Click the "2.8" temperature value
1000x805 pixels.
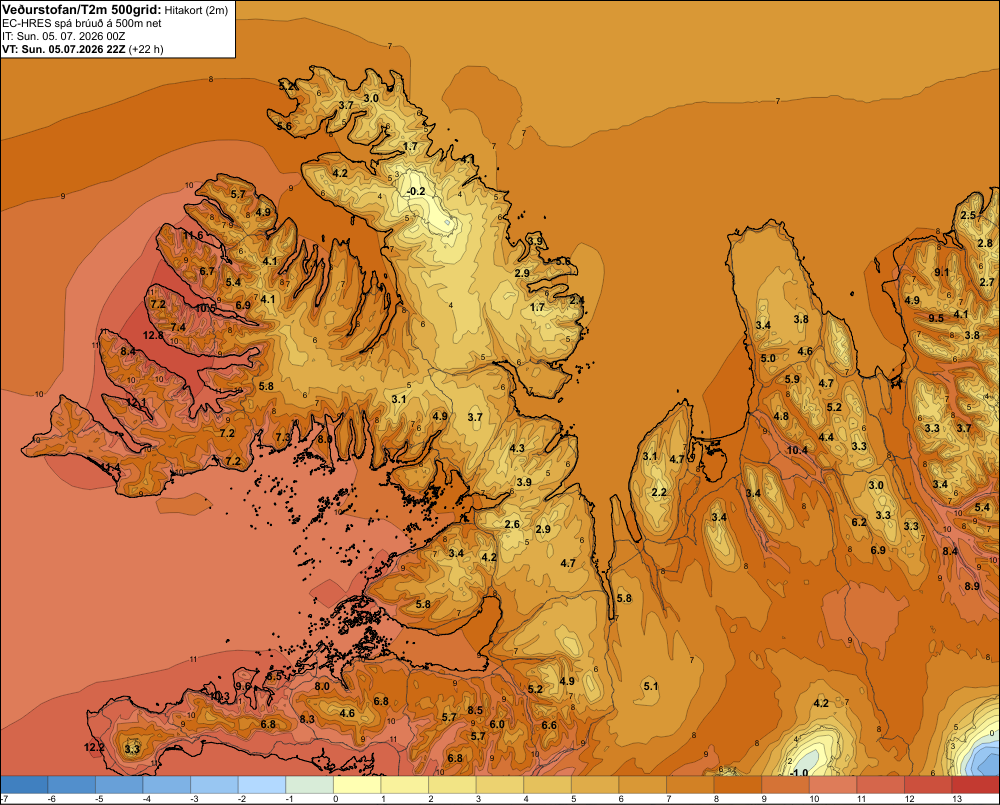(x=985, y=243)
